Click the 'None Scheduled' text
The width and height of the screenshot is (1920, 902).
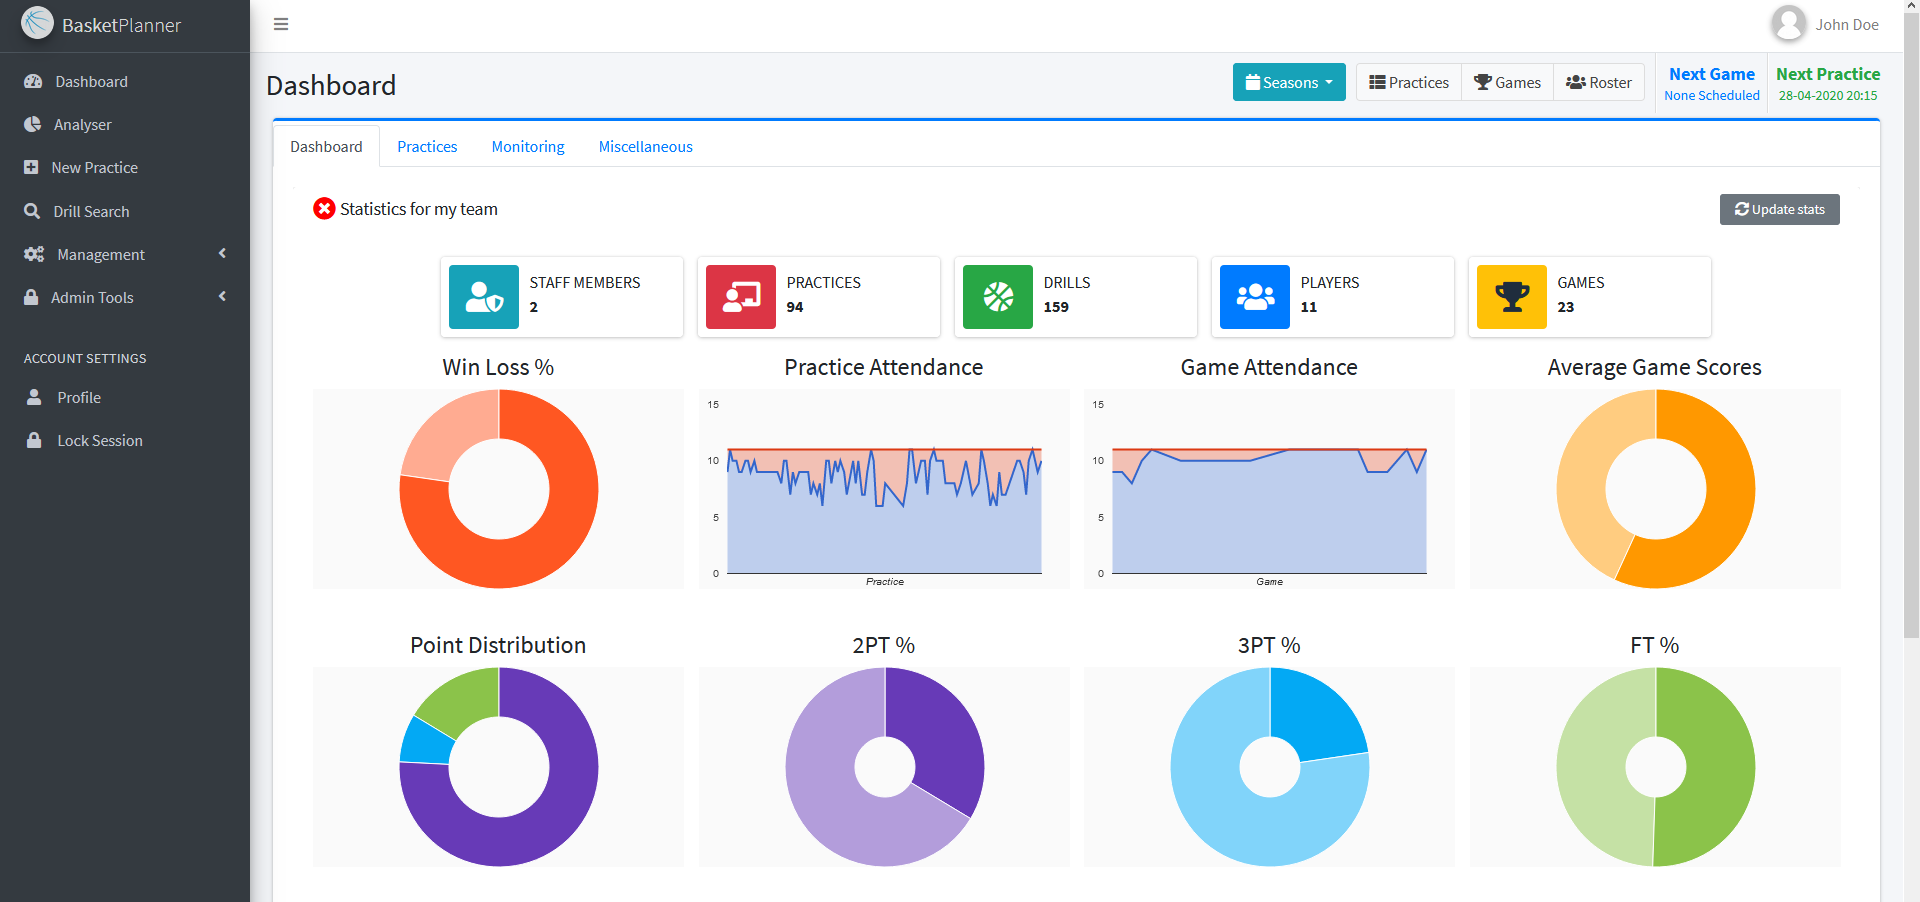(x=1712, y=96)
